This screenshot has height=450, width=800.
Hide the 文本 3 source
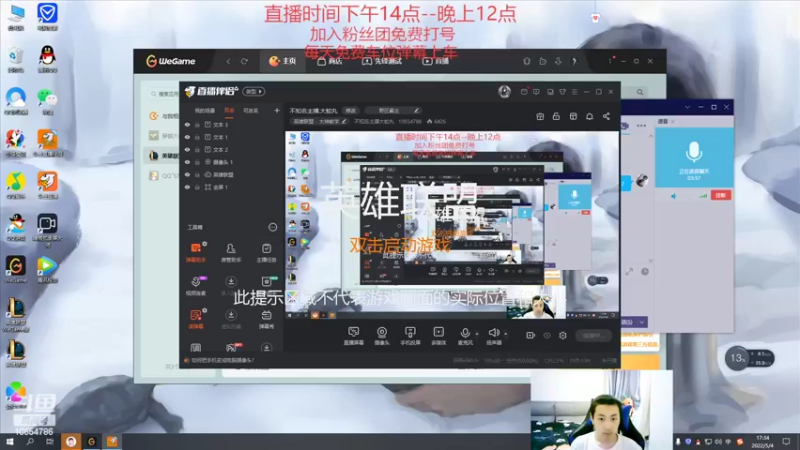click(x=187, y=124)
